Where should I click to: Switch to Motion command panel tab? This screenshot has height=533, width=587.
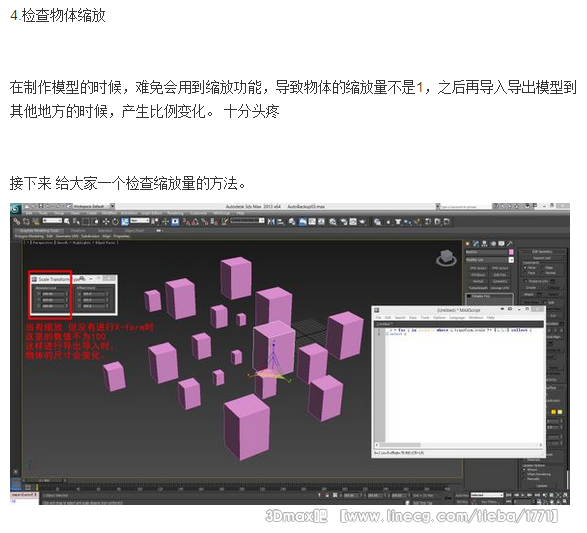(493, 243)
